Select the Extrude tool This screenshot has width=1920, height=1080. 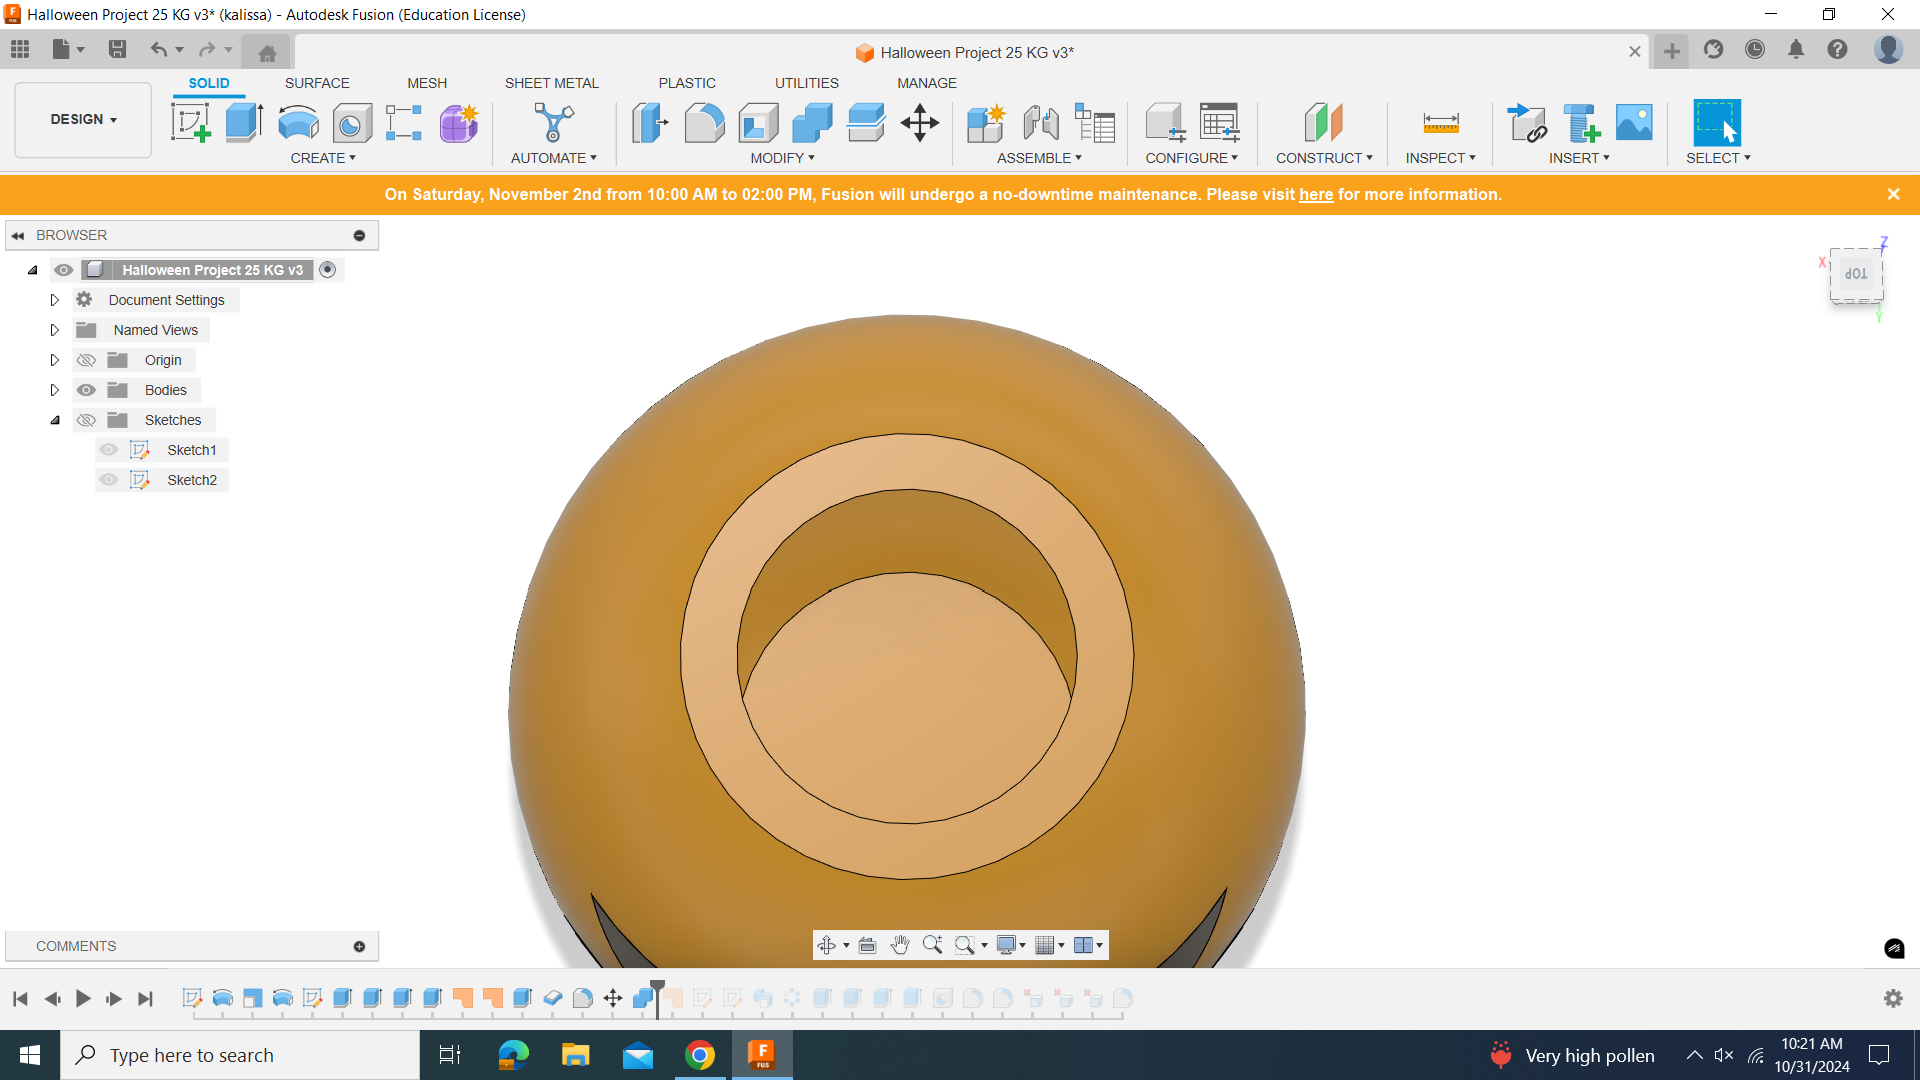(x=244, y=123)
